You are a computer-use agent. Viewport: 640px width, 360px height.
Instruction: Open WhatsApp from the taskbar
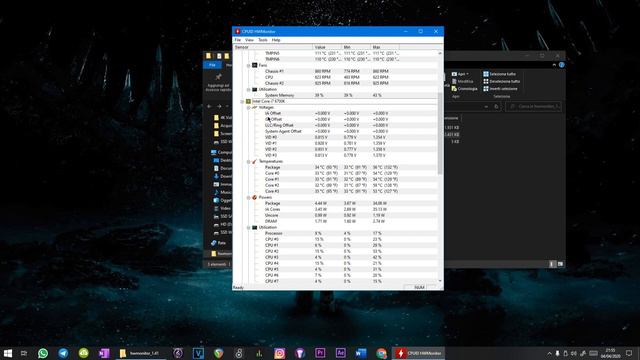(43, 353)
